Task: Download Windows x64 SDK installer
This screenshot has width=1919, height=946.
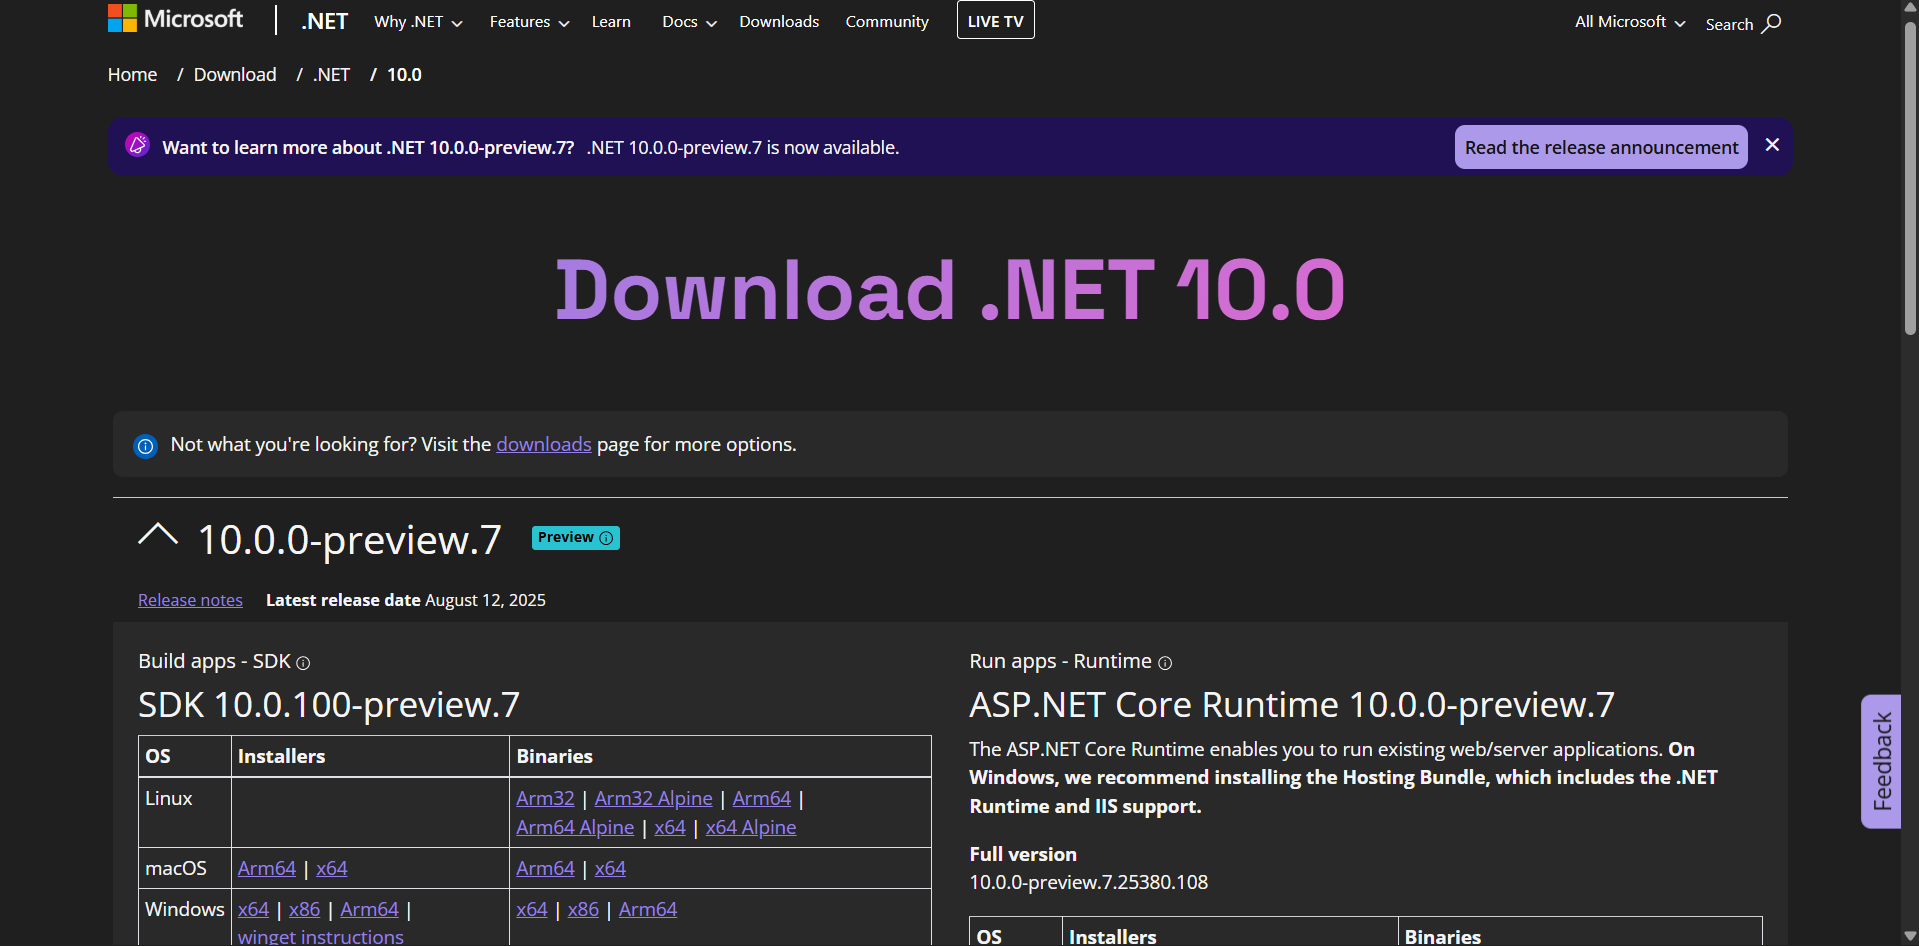Action: 253,909
